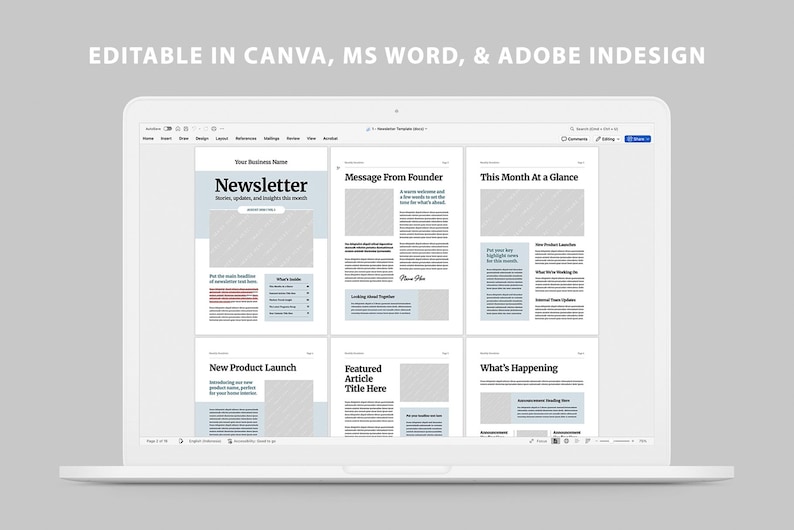Open the View ribbon tab
Screen dimensions: 794x530
[311, 138]
